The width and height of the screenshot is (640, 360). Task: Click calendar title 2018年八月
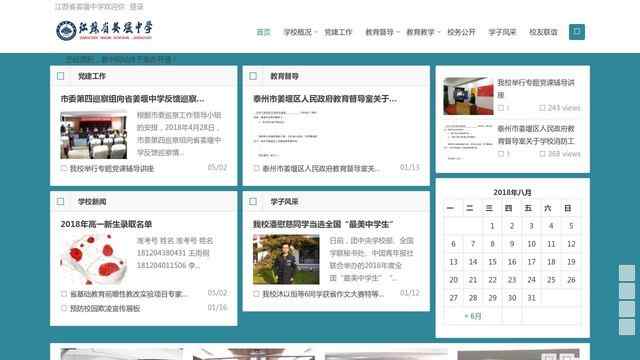(512, 192)
